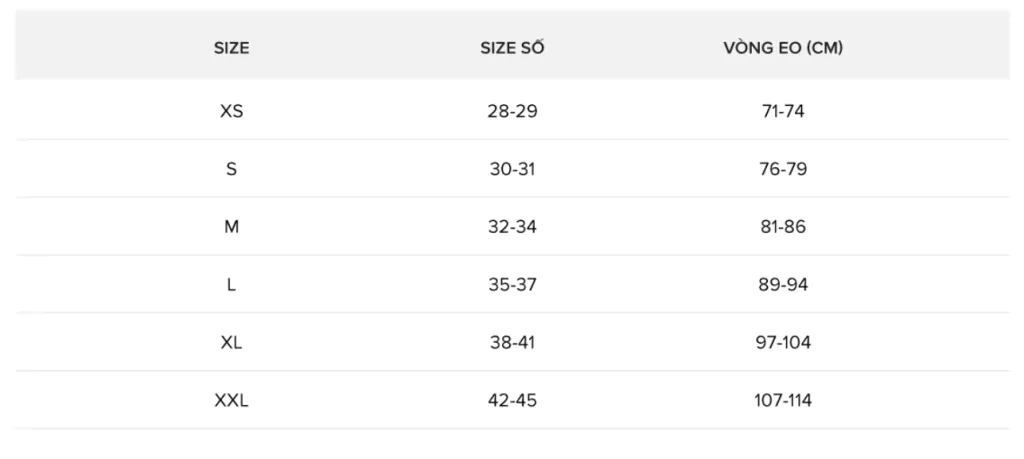Click the 28-29 numeric size value

tap(513, 112)
